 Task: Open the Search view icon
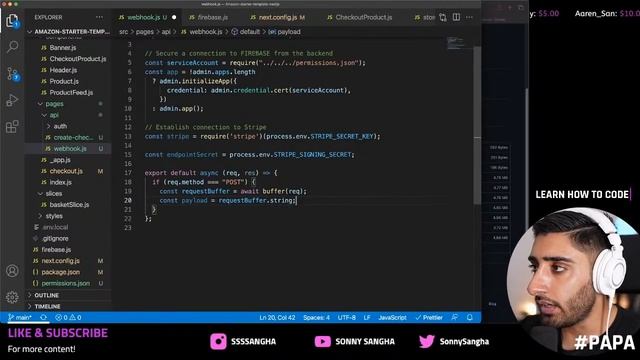[x=12, y=47]
